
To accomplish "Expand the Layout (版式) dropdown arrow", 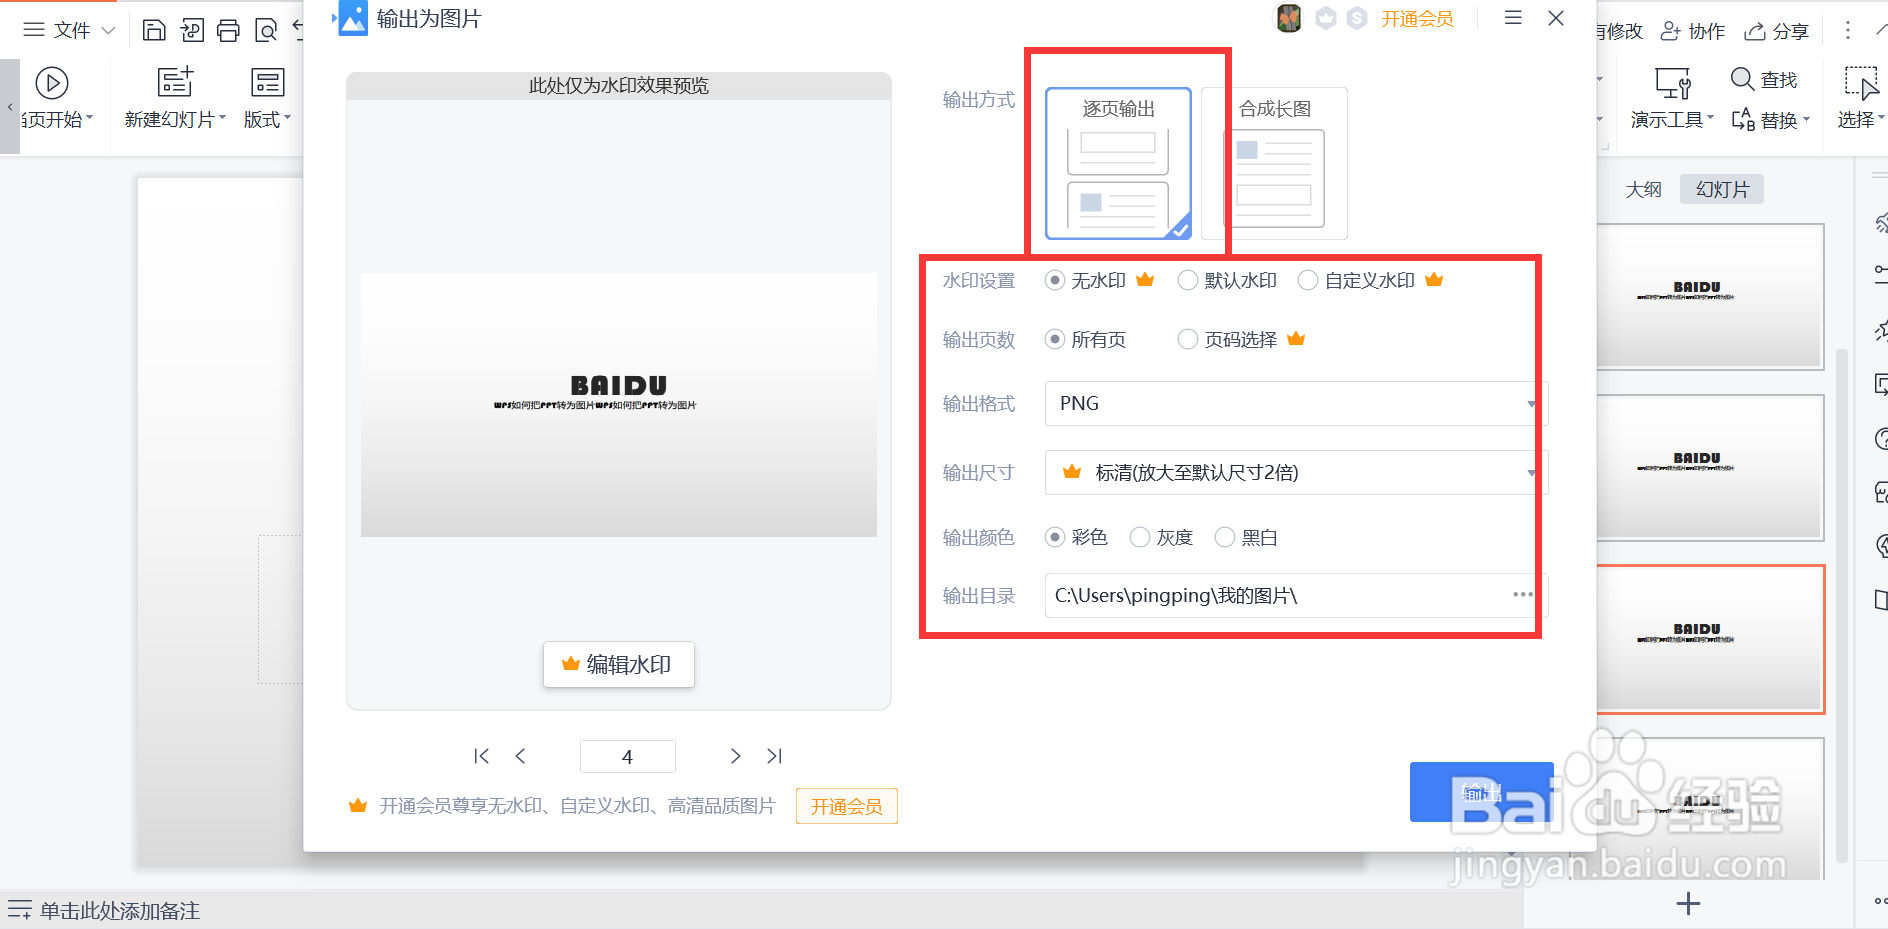I will (287, 118).
